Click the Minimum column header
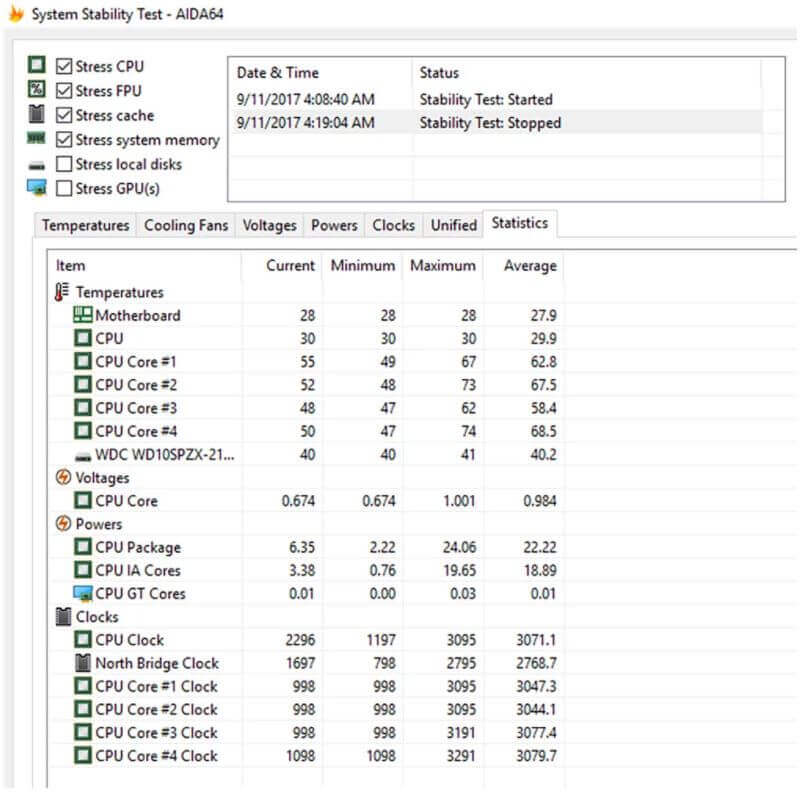The image size is (800, 798). [362, 266]
